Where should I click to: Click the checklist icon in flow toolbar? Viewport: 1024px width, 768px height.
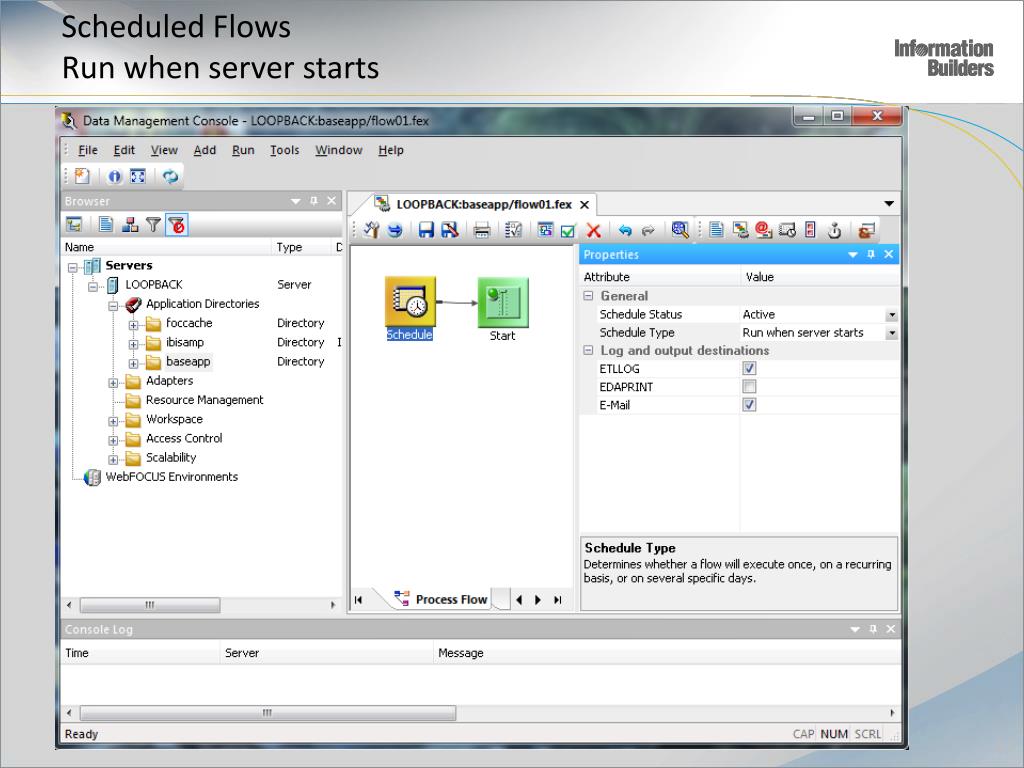513,230
